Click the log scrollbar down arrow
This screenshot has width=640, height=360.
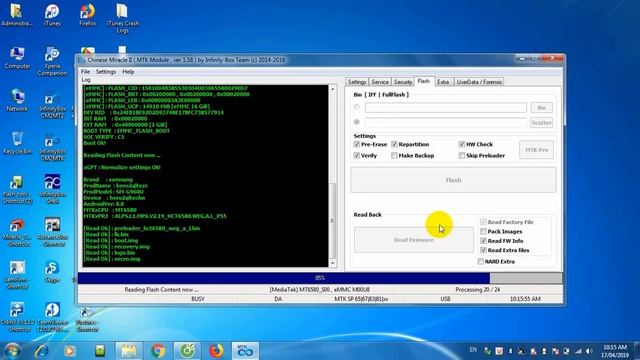pyautogui.click(x=332, y=263)
